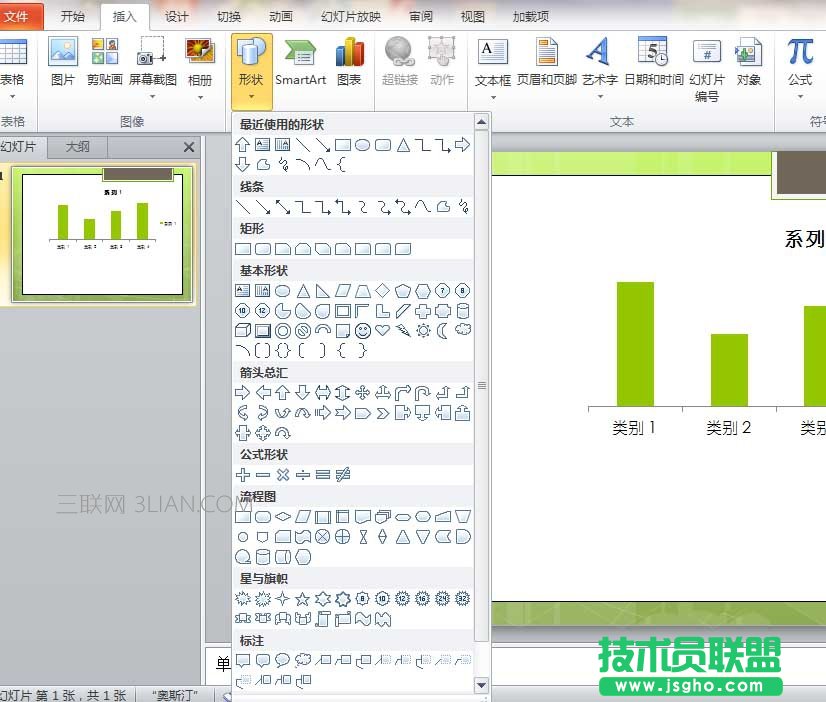Select the oval shape under 基本形状
This screenshot has height=702, width=826.
pyautogui.click(x=283, y=290)
